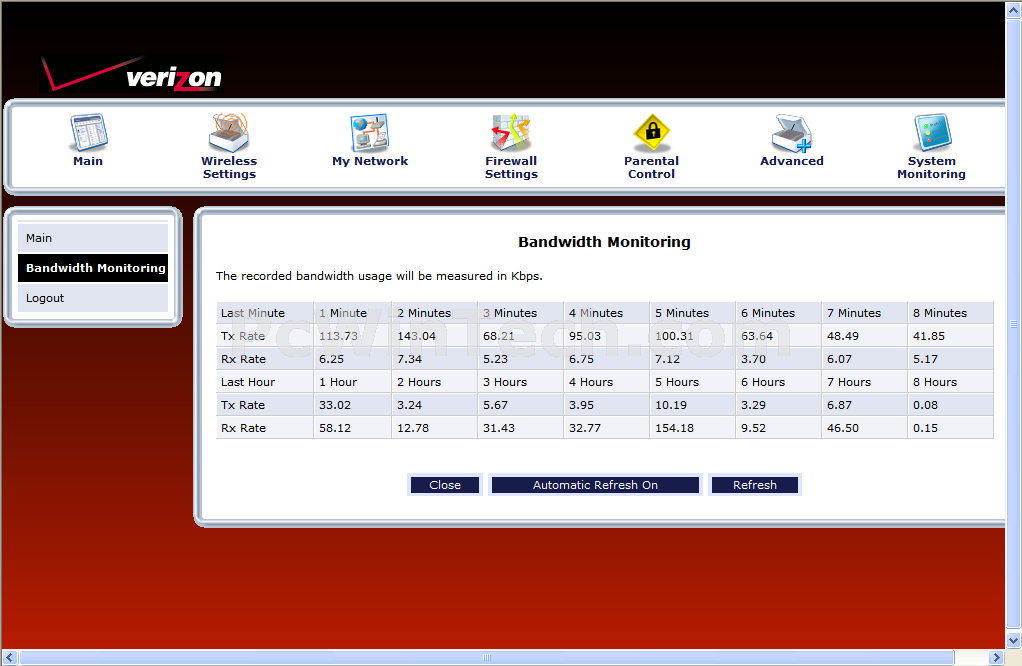Open the My Network icon

[x=369, y=133]
